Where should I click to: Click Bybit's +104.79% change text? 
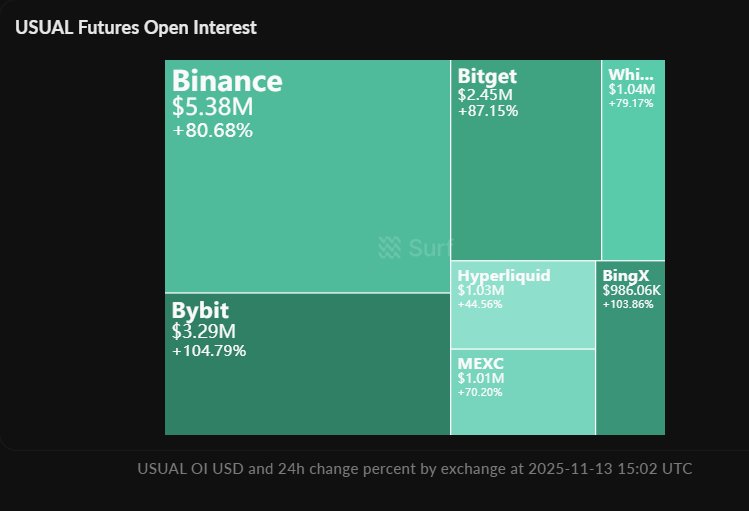(x=209, y=351)
